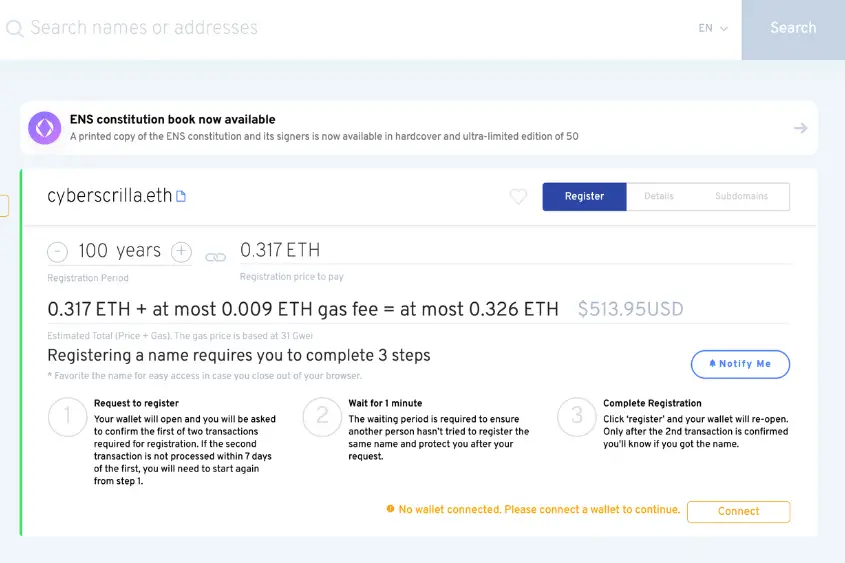Open the EN language dropdown
845x563 pixels.
click(713, 28)
